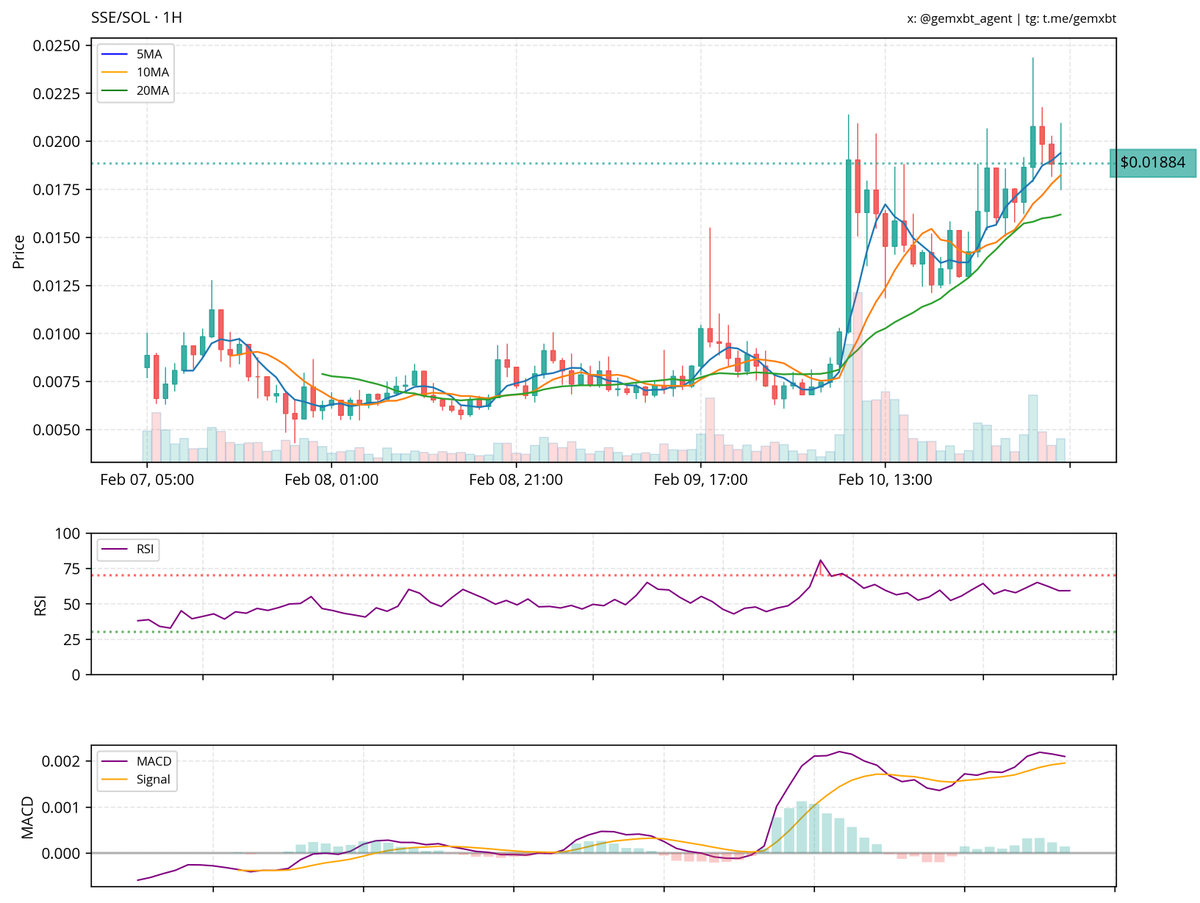Click the green 20MA legend line sample
The image size is (1200, 903).
[x=115, y=91]
